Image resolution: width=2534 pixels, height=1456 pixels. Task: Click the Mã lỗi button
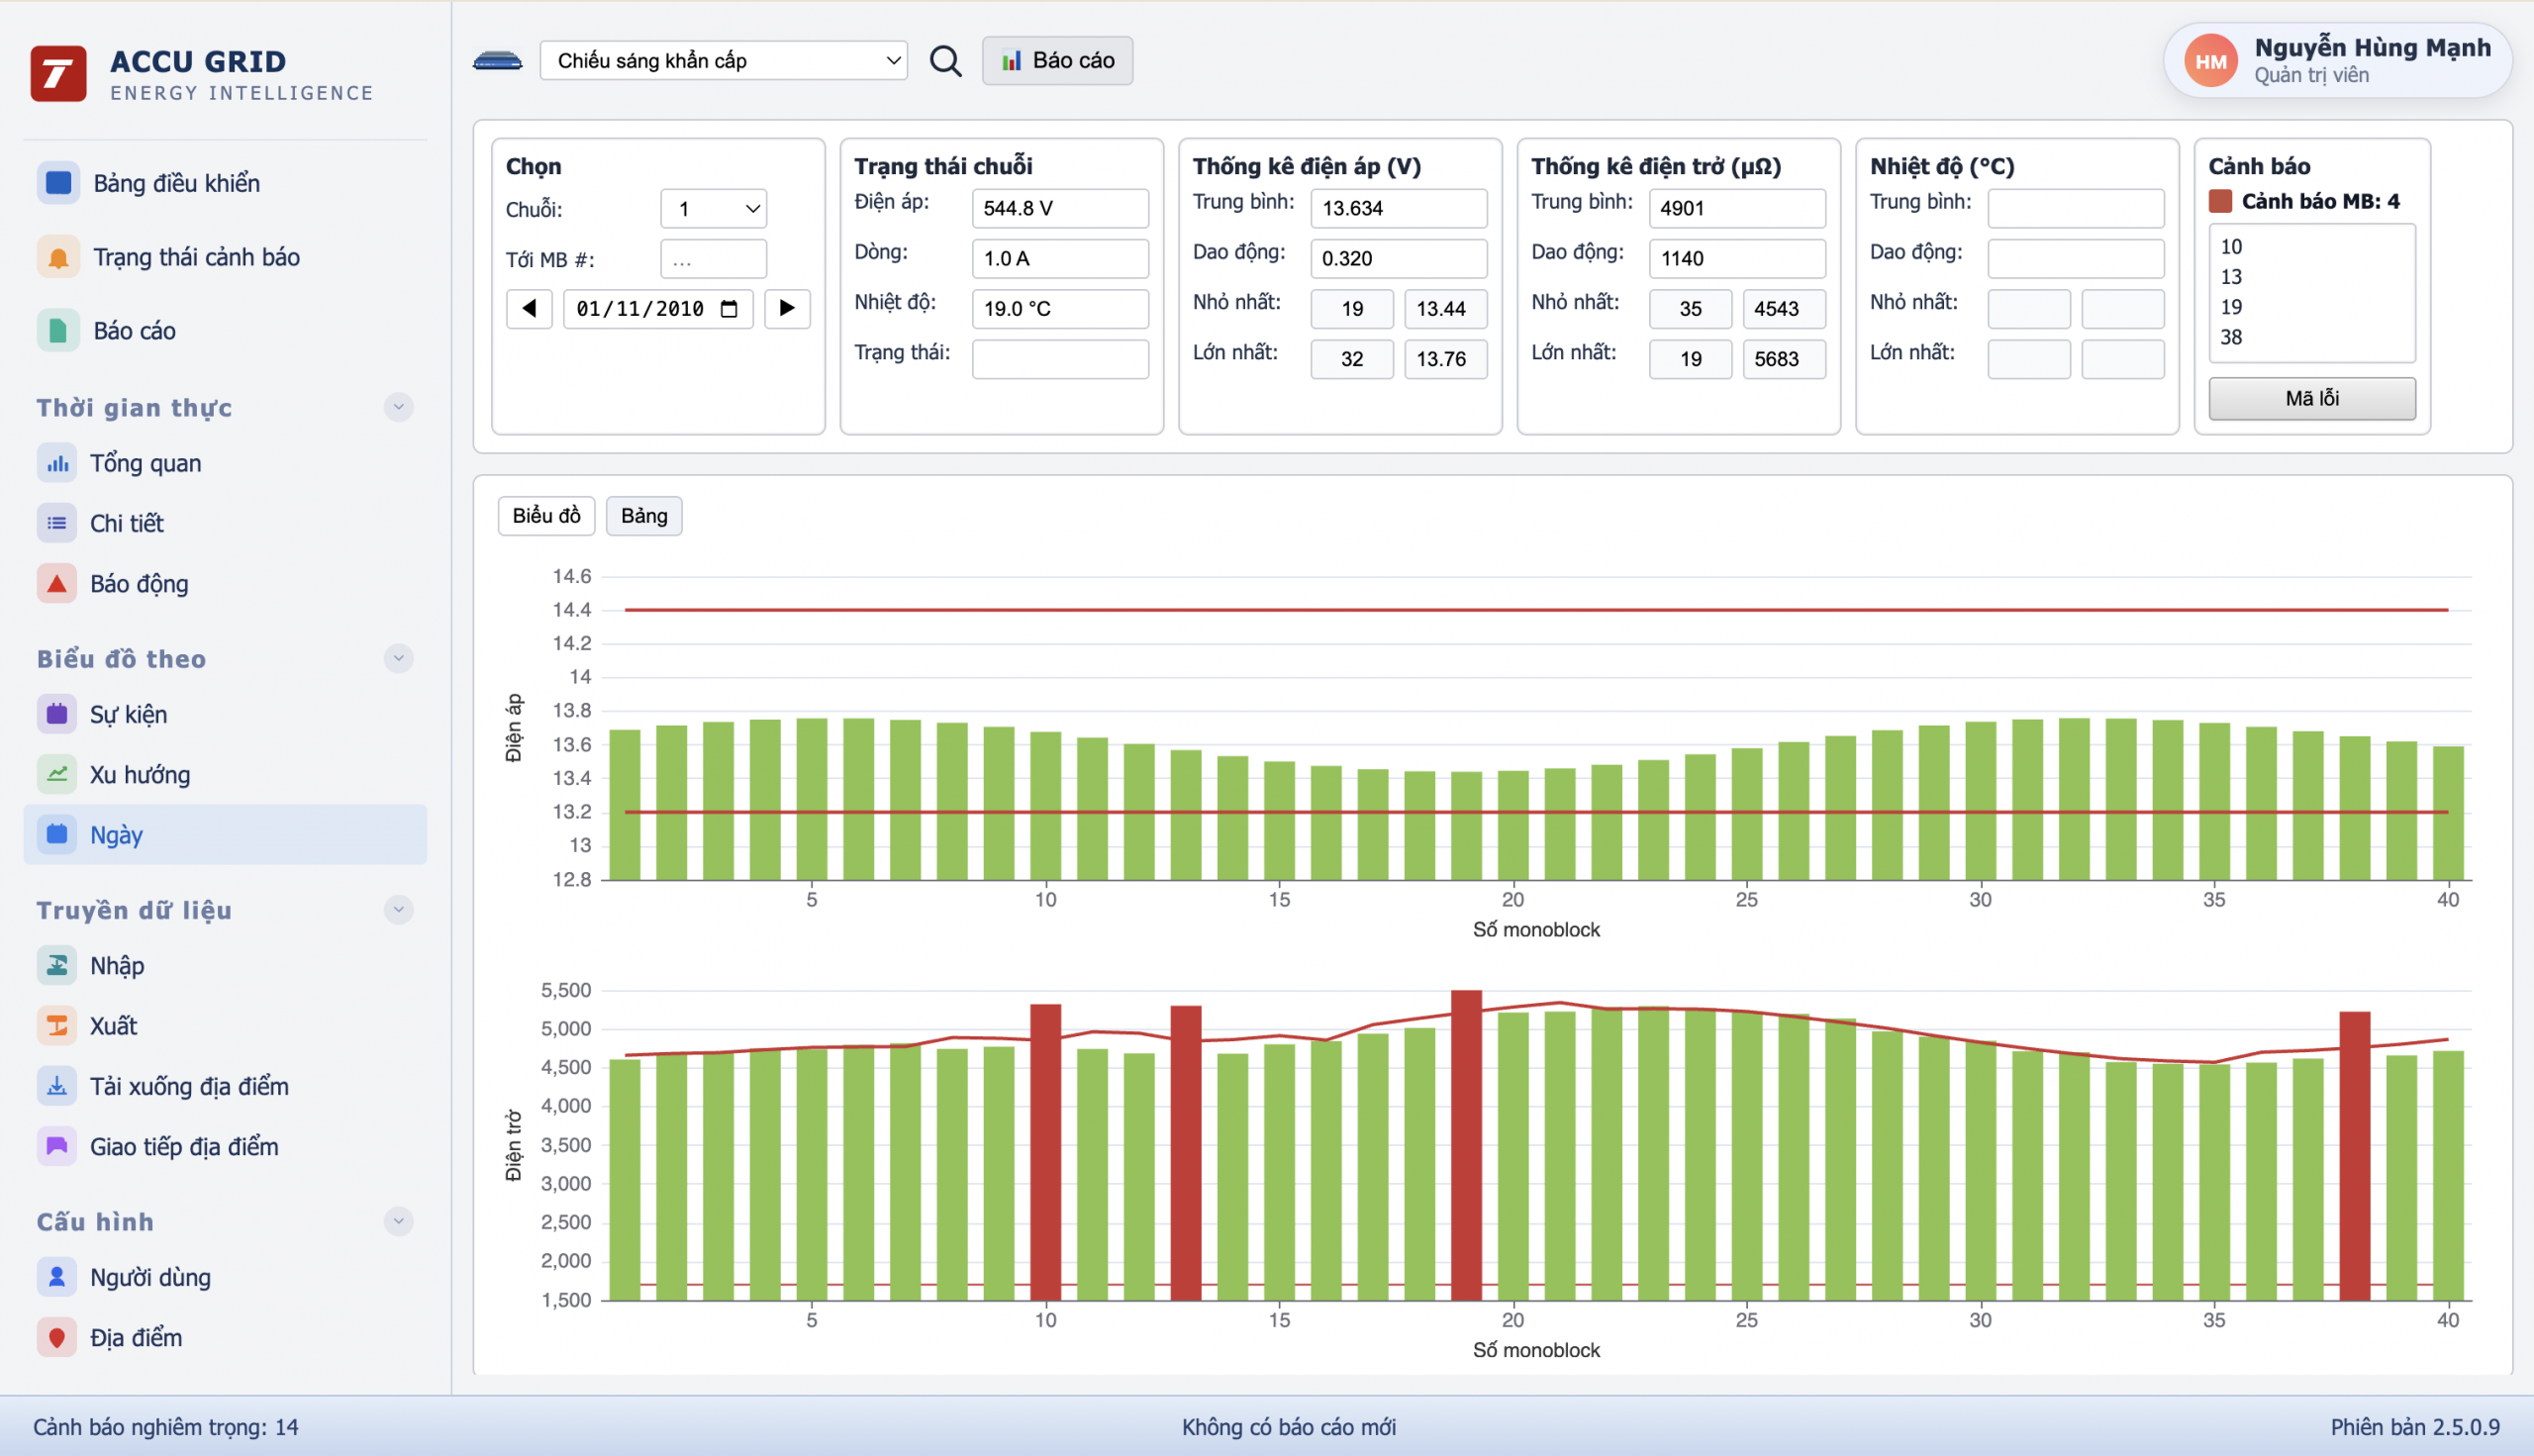[x=2311, y=398]
